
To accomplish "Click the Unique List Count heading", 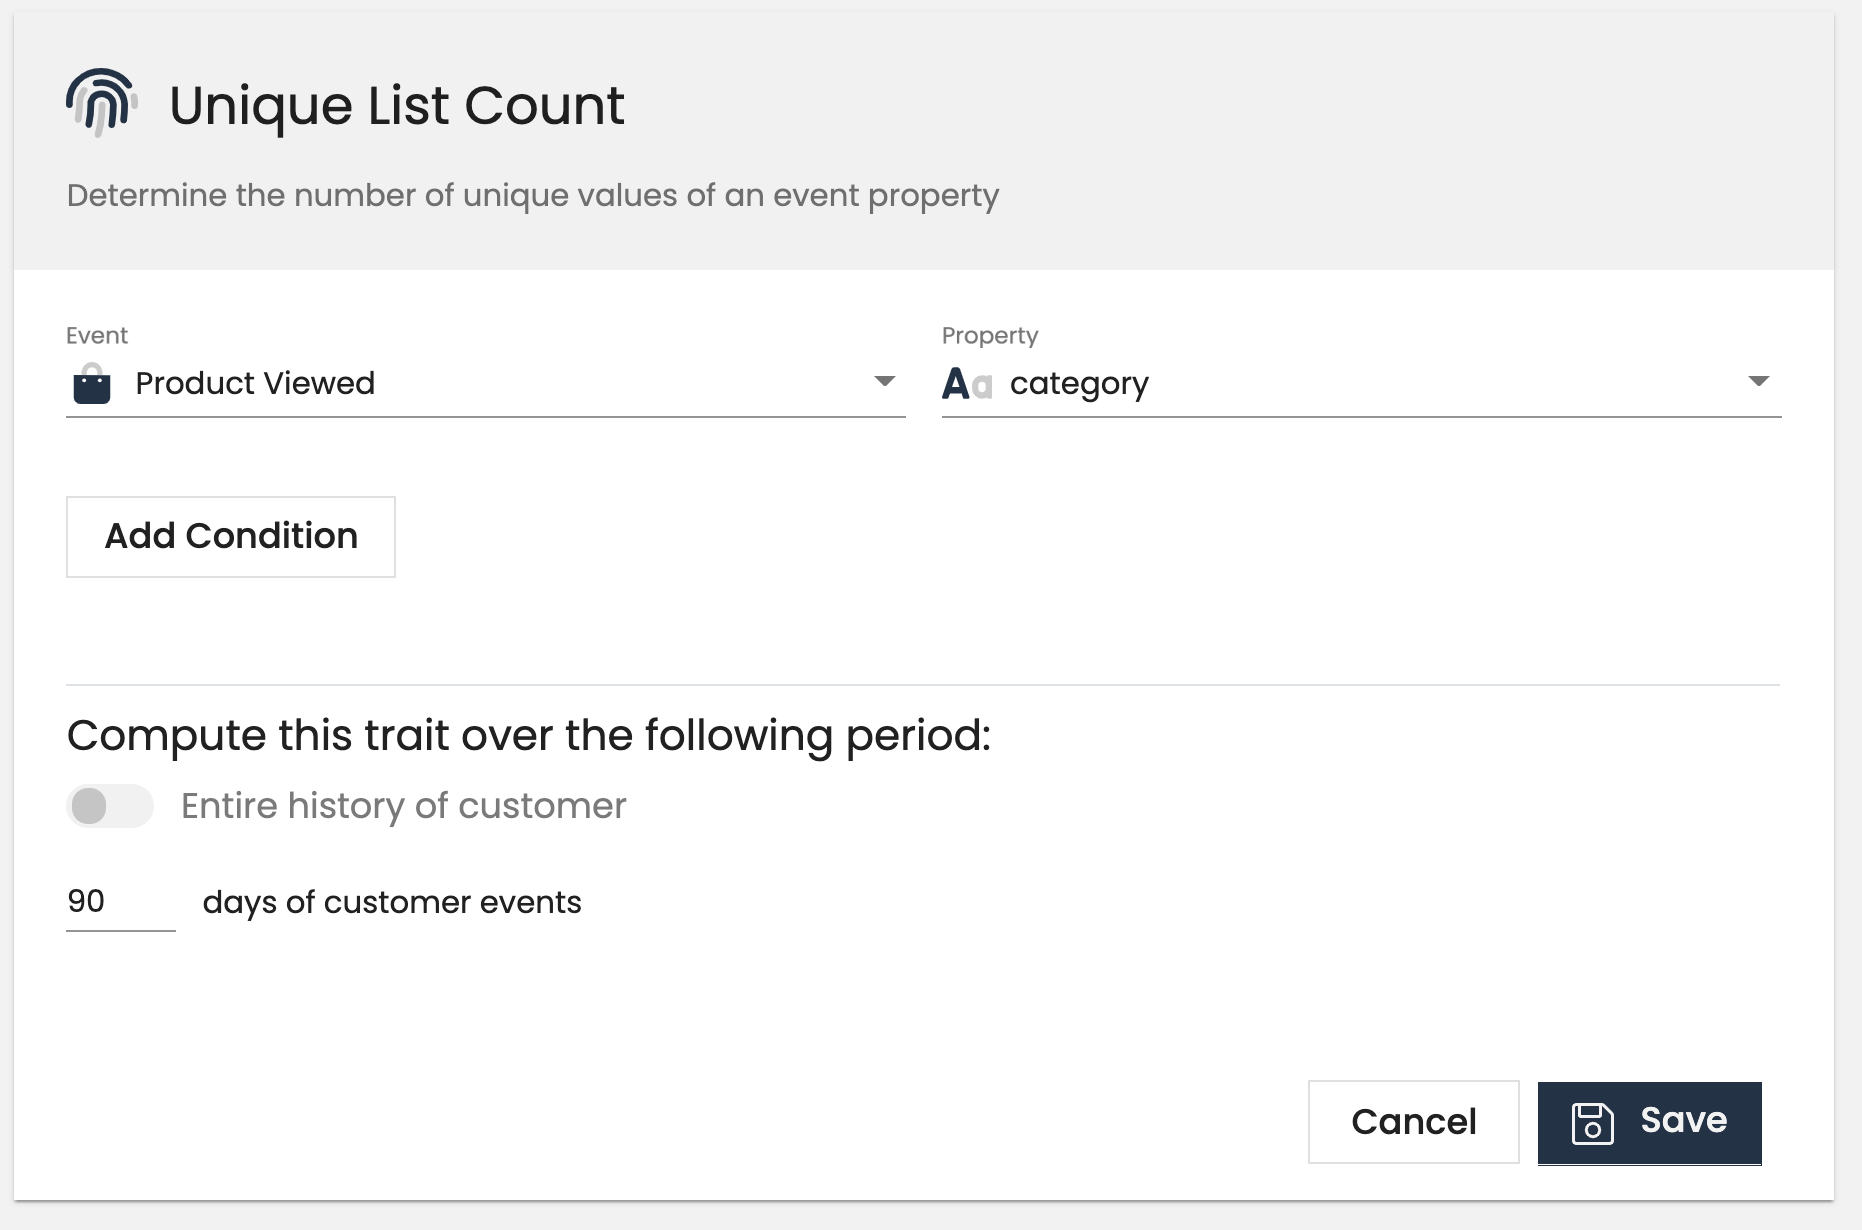I will 395,103.
